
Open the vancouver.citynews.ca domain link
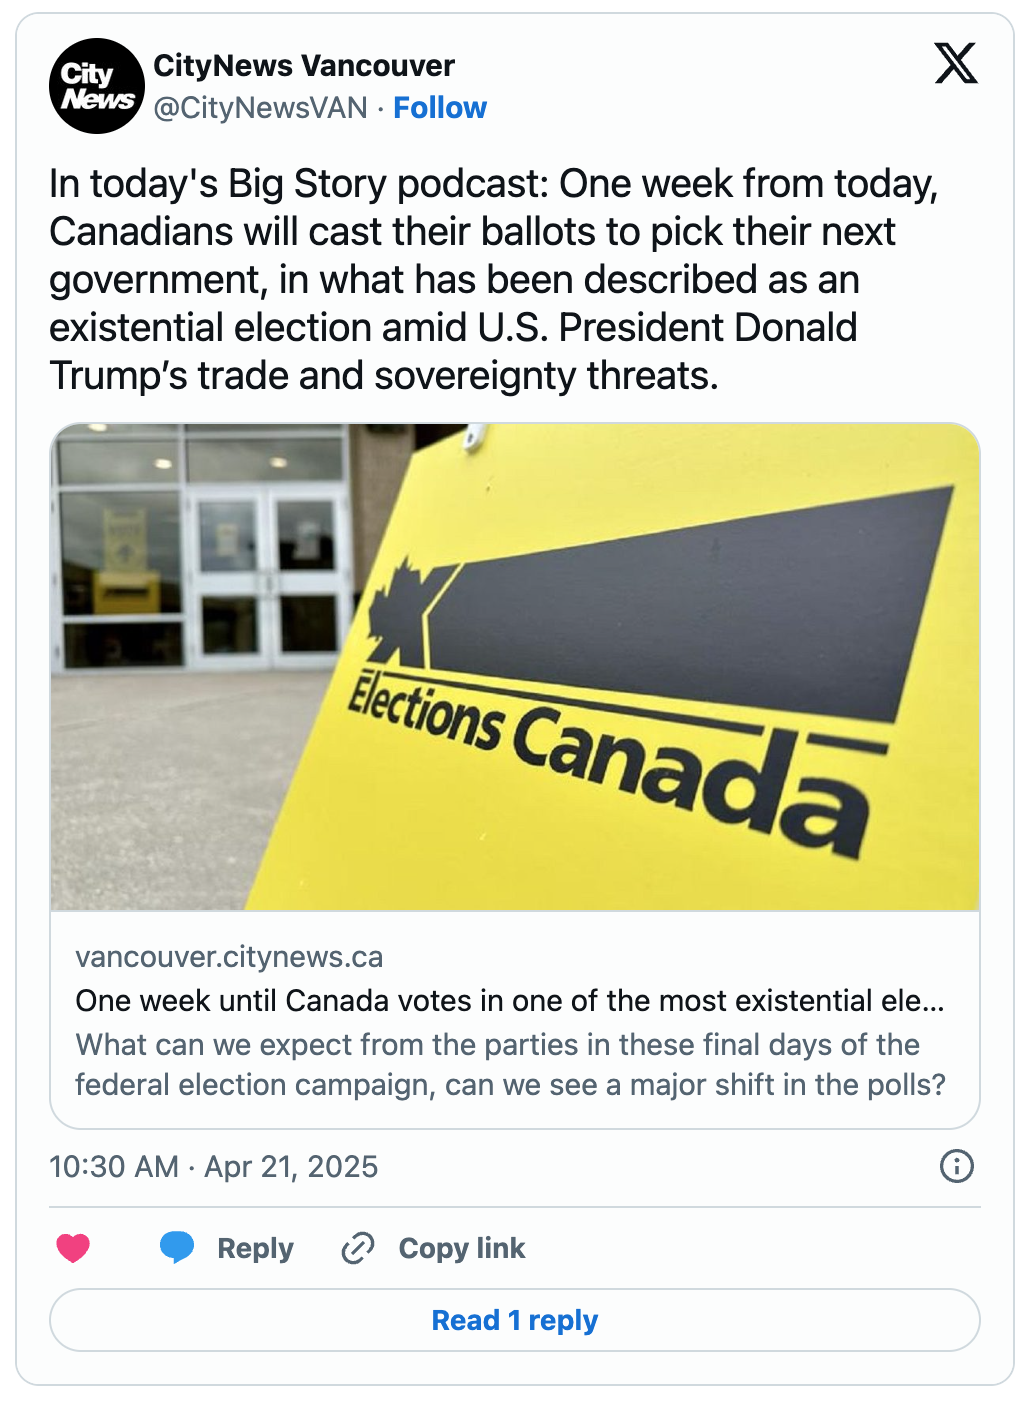(x=229, y=957)
